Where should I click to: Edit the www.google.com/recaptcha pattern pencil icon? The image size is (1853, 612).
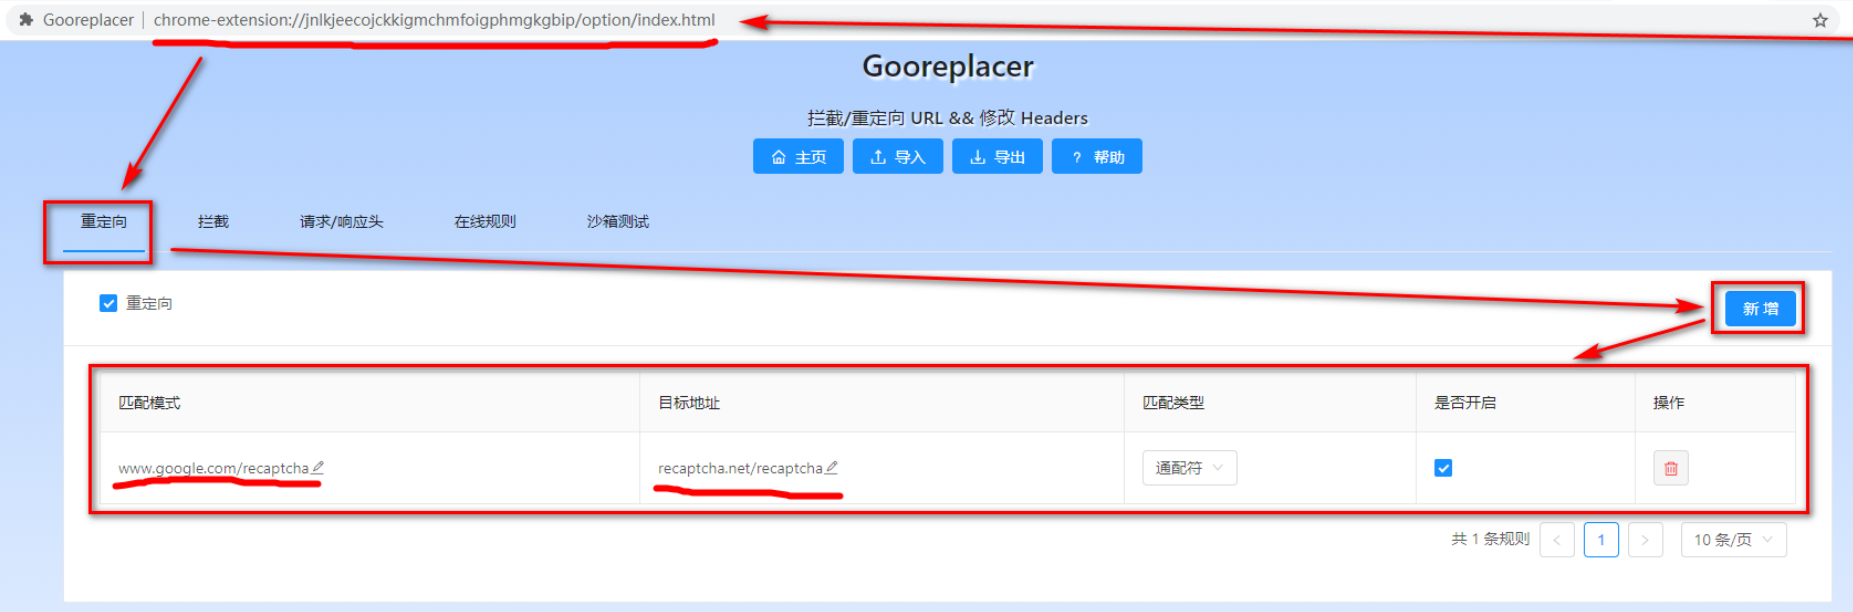318,467
